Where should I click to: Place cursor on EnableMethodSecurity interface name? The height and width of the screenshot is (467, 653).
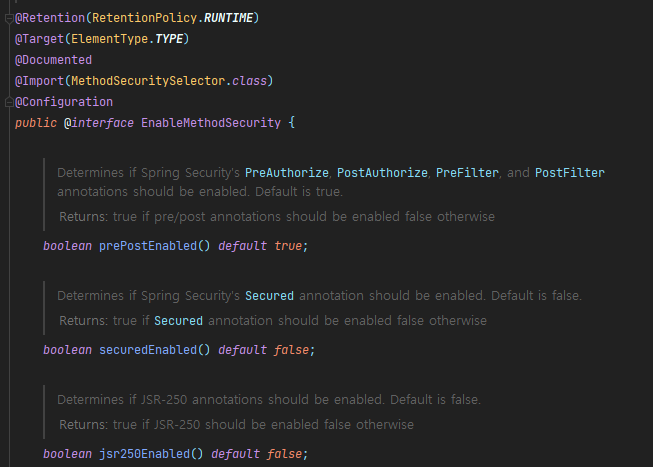pos(211,123)
